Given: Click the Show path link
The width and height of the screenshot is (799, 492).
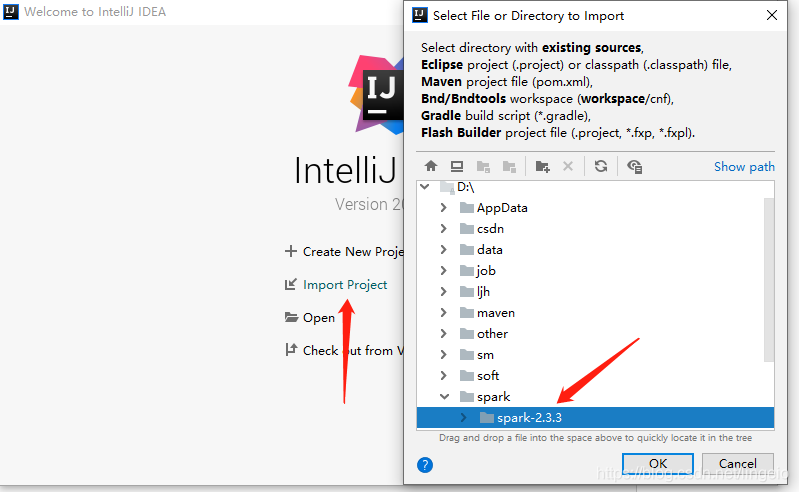Looking at the screenshot, I should pos(744,167).
